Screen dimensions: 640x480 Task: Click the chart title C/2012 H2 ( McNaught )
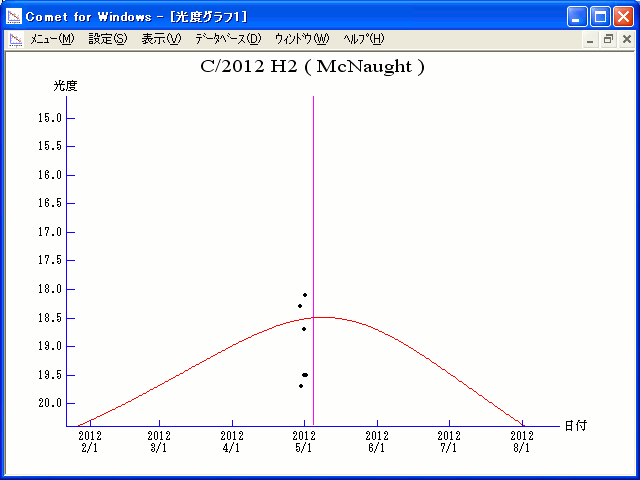313,66
